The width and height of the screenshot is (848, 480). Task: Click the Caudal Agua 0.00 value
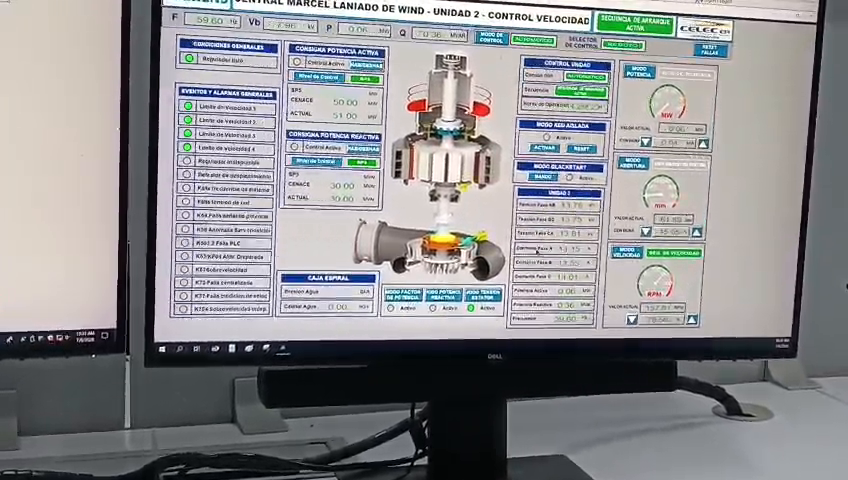(x=337, y=306)
